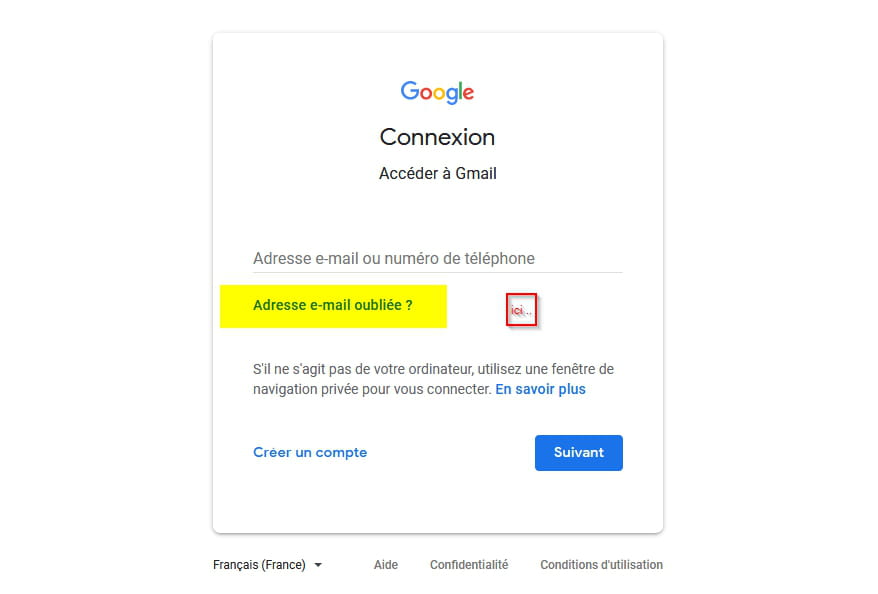Click the underline of the email field
878x594 pixels.
(x=437, y=272)
